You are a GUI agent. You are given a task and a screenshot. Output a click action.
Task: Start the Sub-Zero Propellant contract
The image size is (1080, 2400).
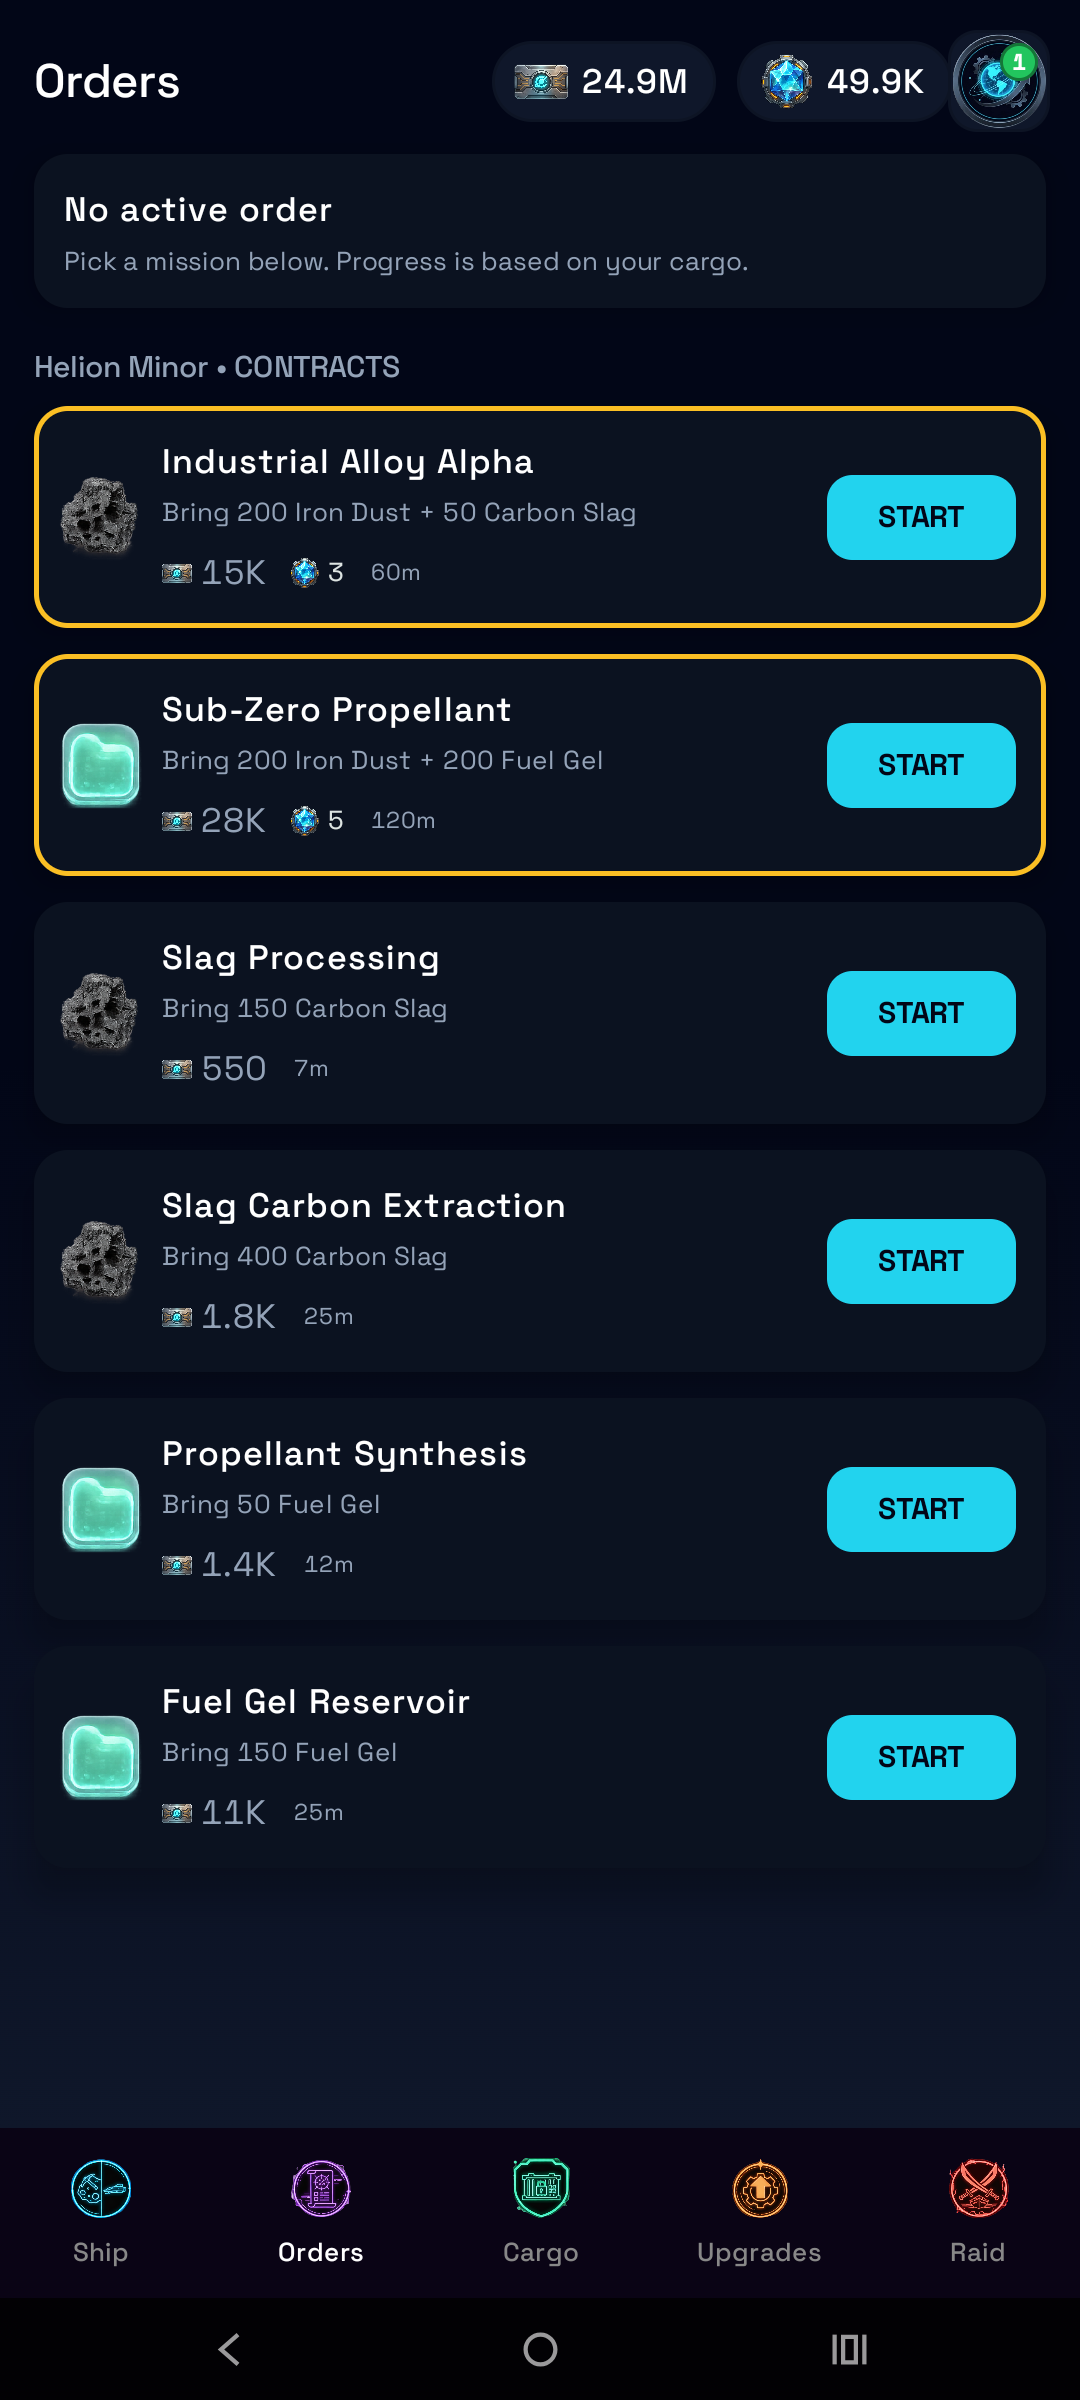pos(920,765)
